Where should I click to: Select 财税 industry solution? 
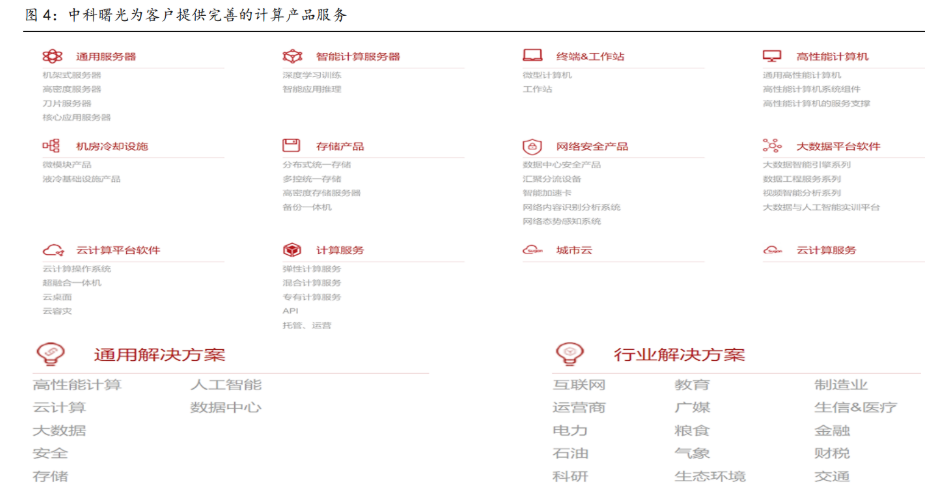tap(832, 453)
